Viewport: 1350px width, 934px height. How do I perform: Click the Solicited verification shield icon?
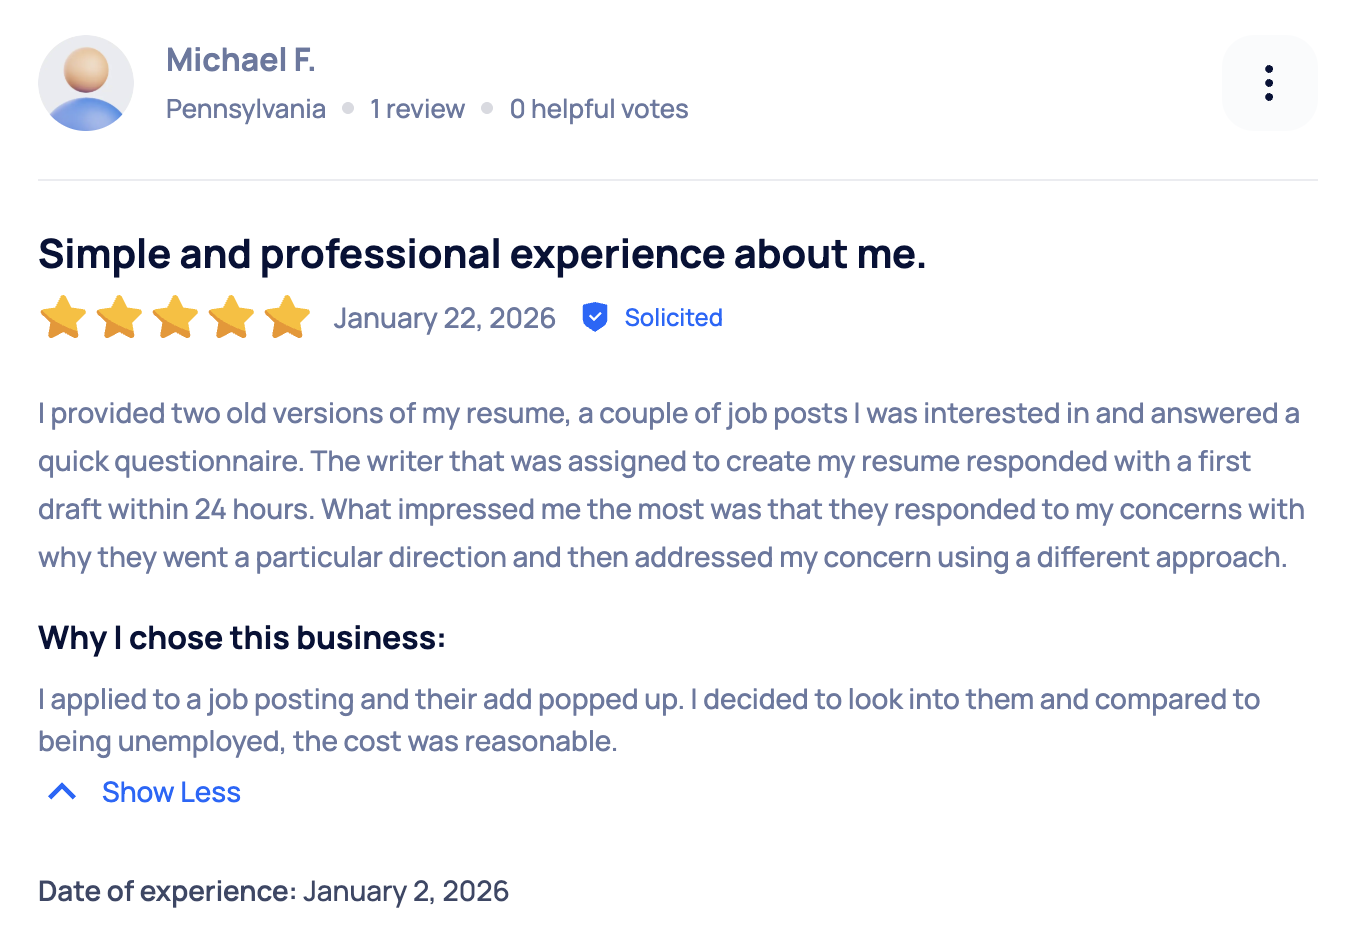point(595,317)
